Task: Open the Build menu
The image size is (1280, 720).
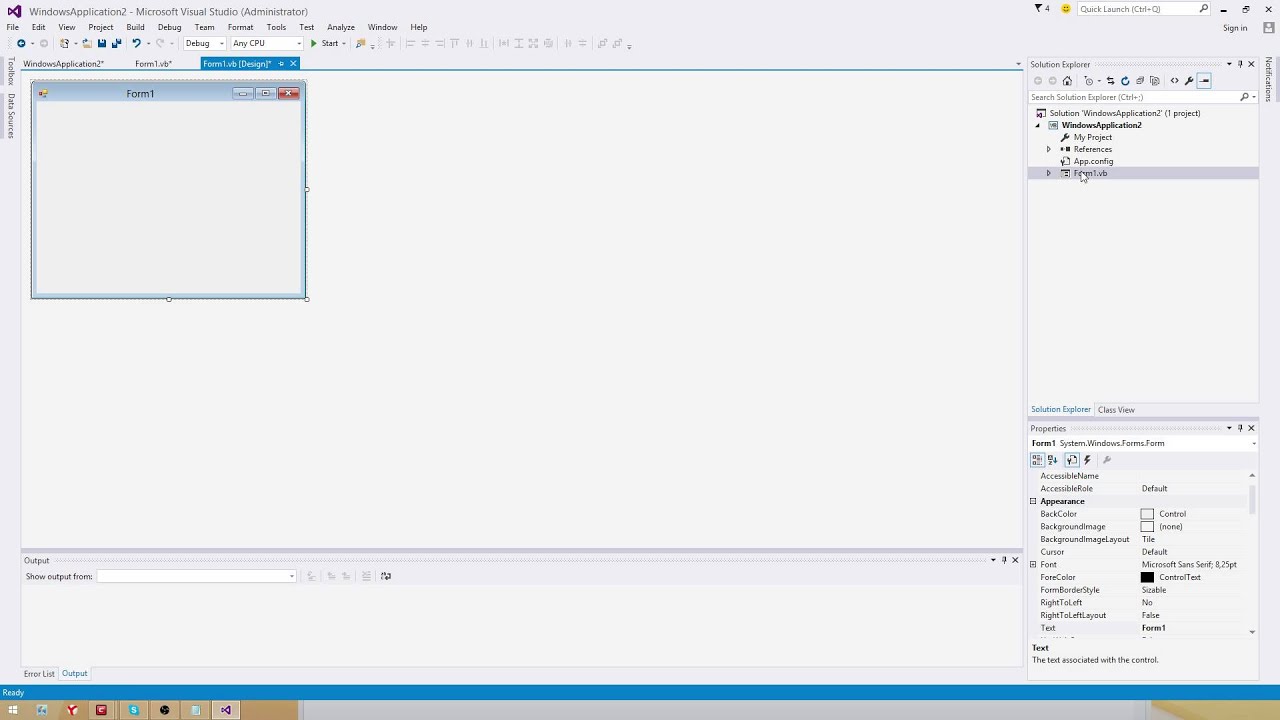Action: (x=135, y=27)
